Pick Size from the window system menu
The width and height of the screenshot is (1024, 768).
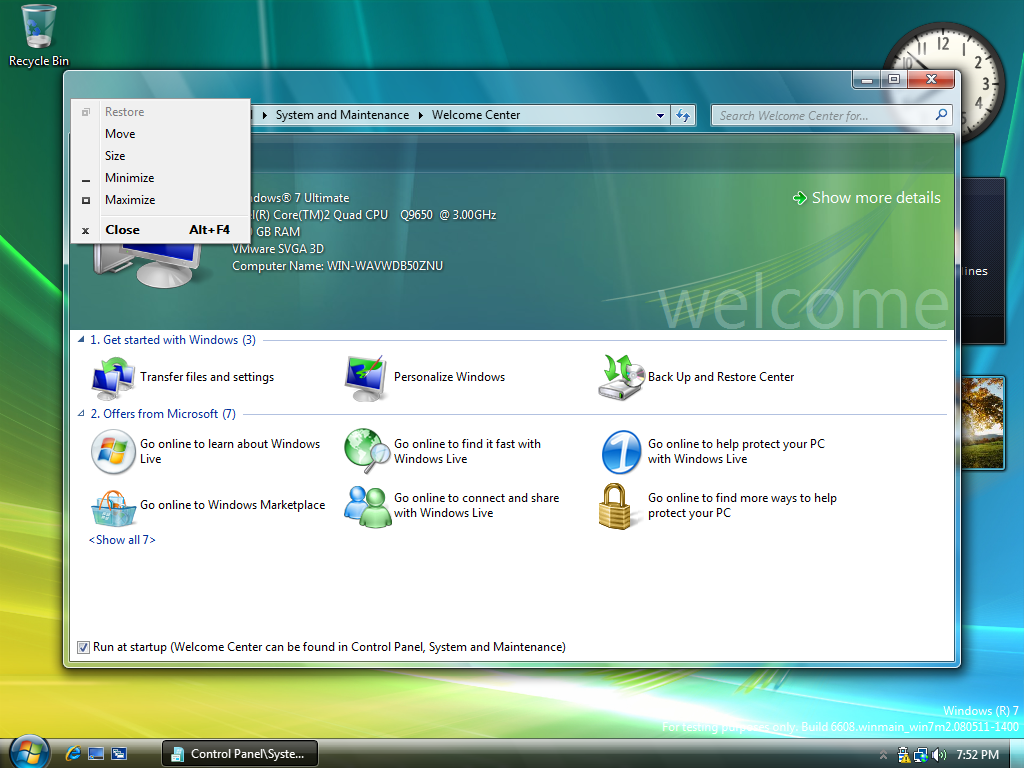click(x=115, y=156)
